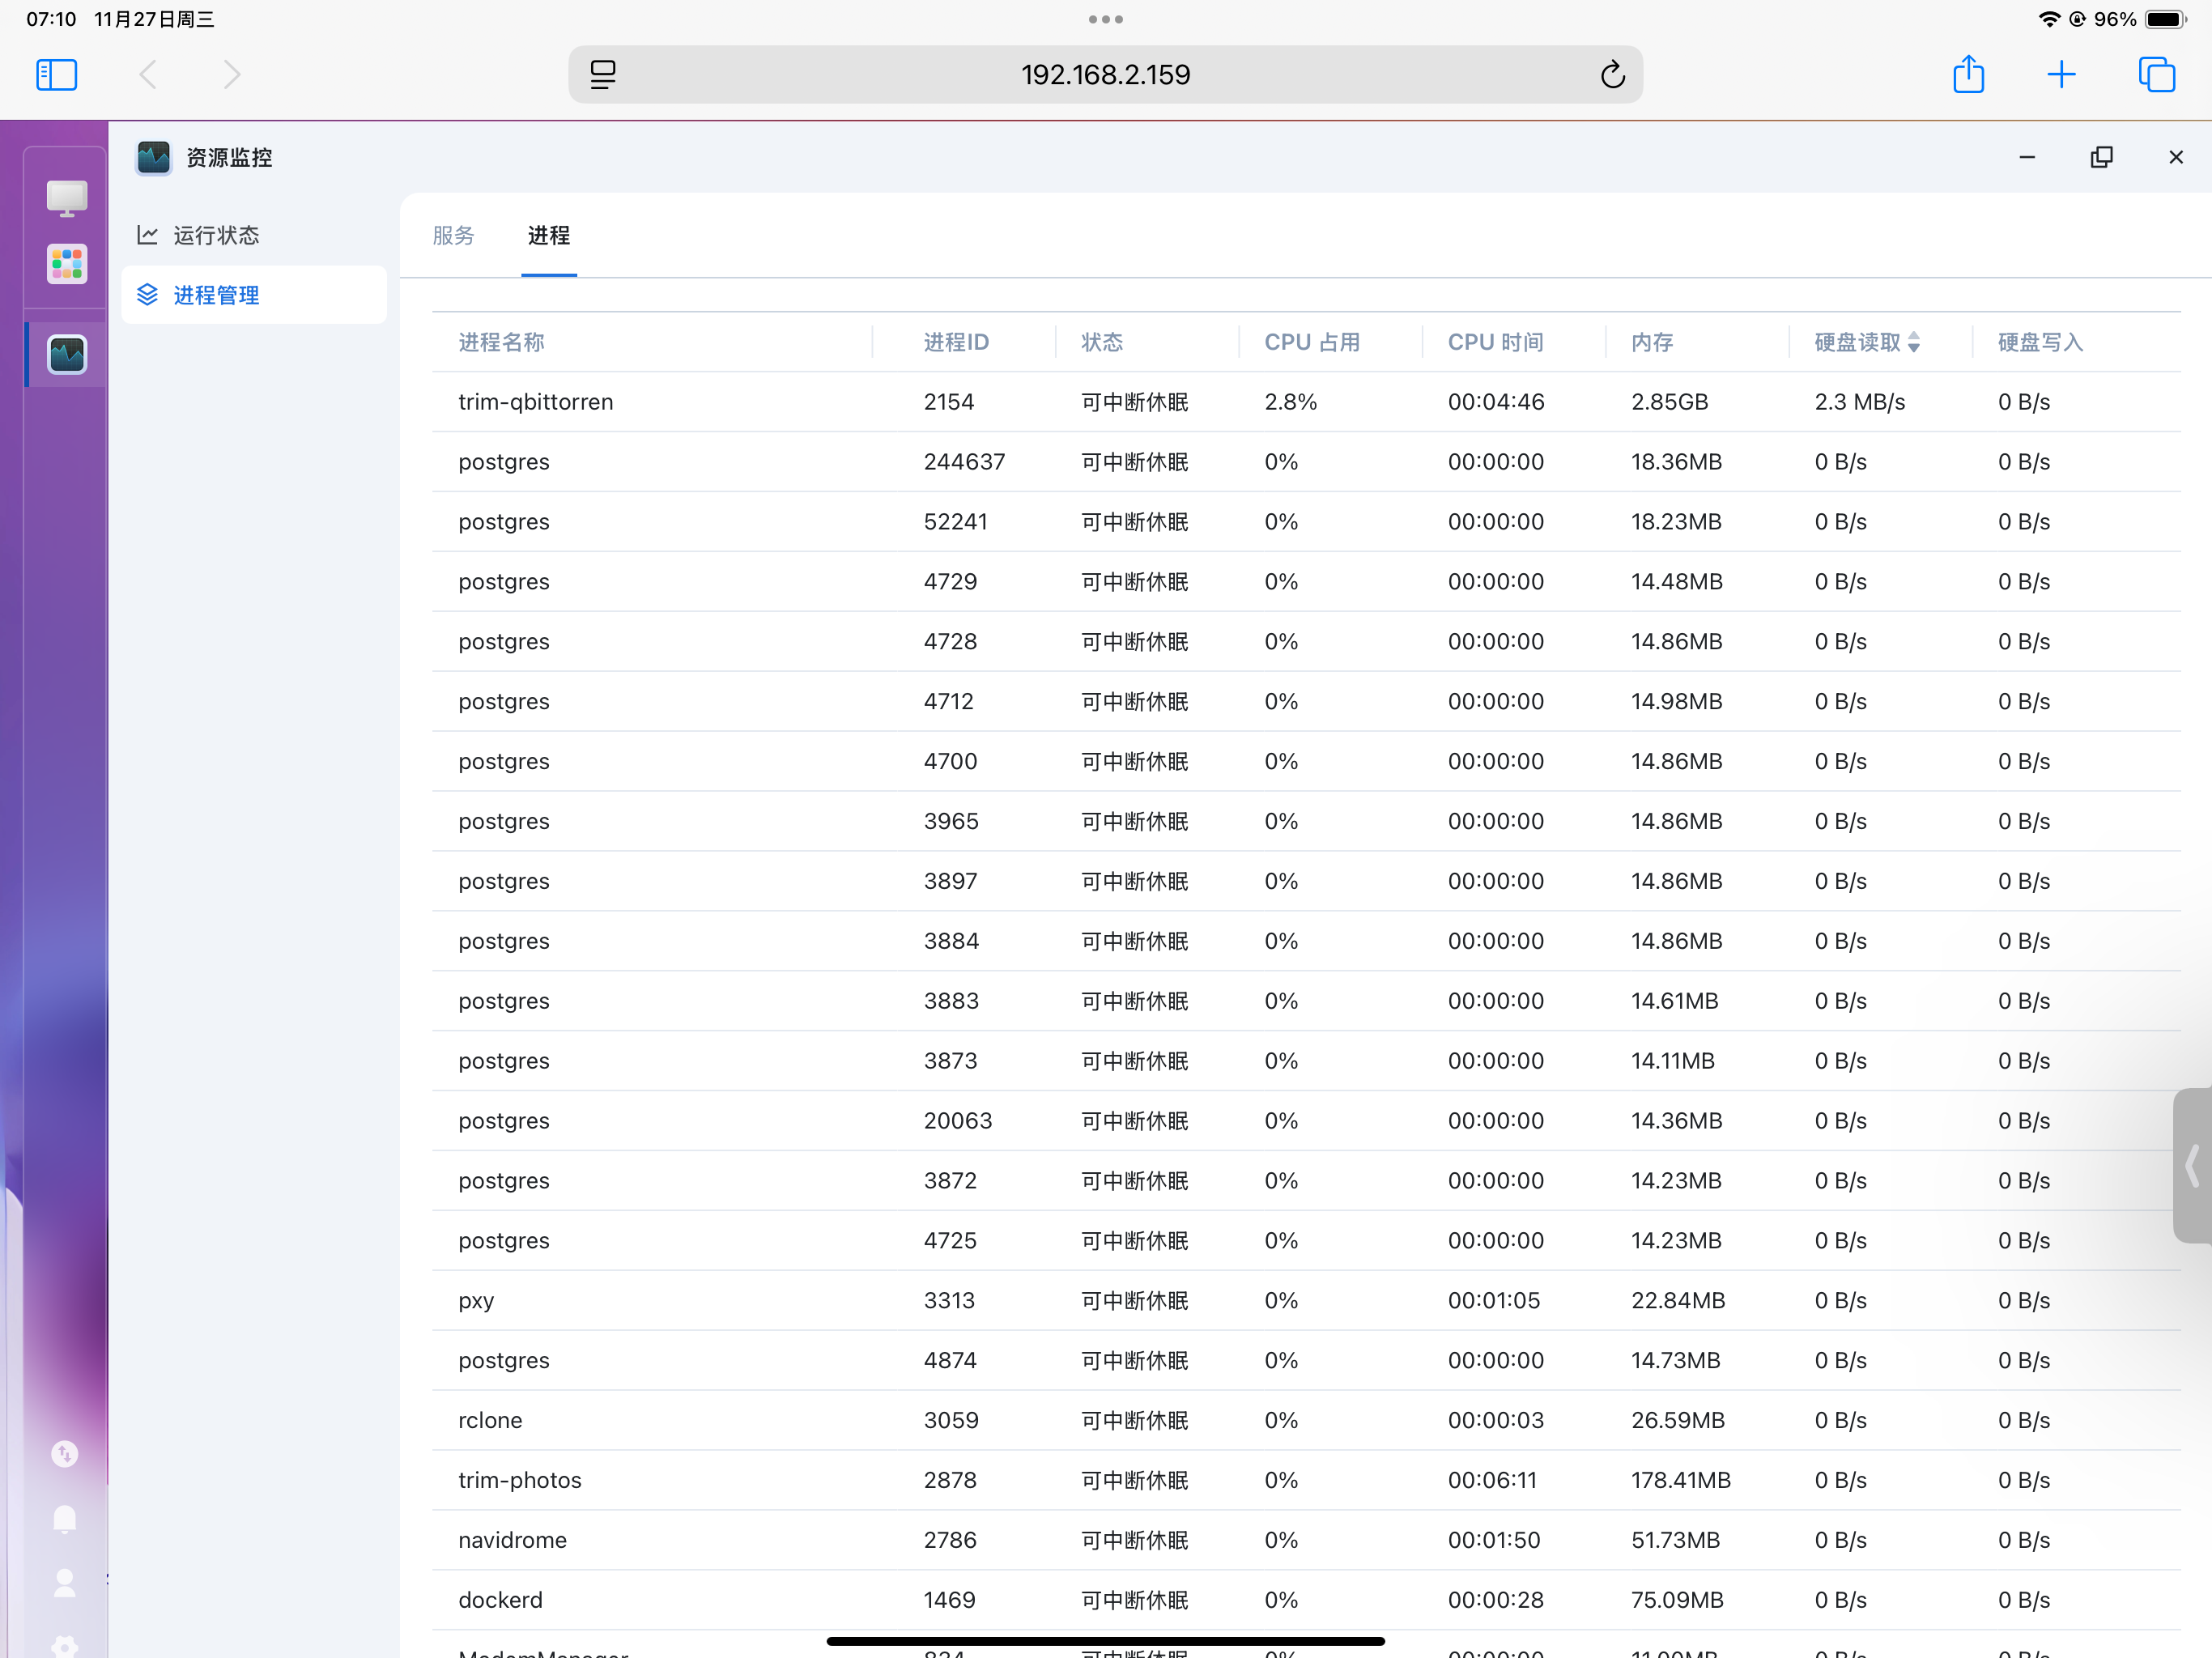Switch to the 进程 tab

[x=549, y=236]
